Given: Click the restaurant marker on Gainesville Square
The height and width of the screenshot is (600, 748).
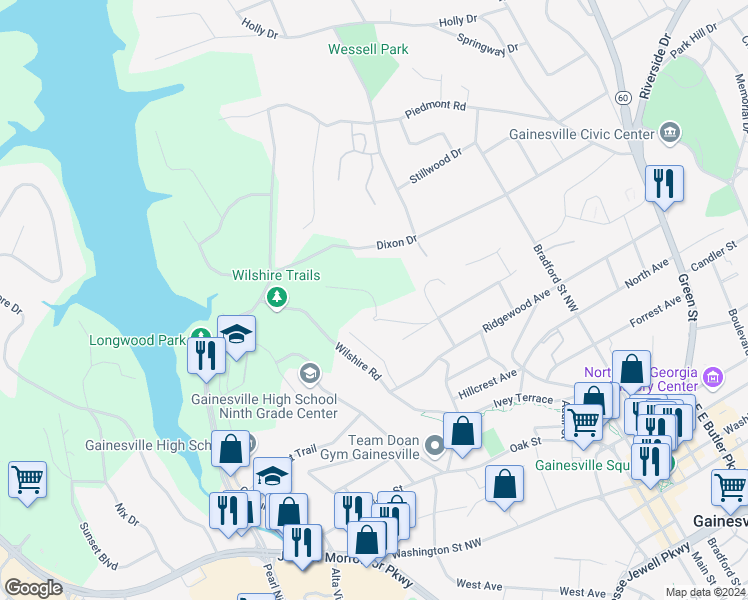Looking at the screenshot, I should (650, 462).
